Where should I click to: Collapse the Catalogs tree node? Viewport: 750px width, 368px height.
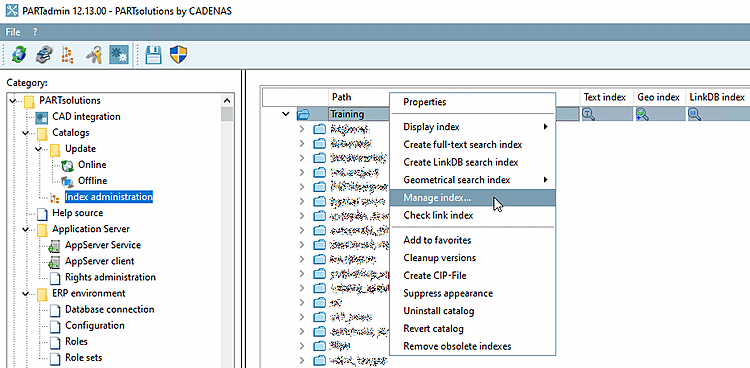26,133
